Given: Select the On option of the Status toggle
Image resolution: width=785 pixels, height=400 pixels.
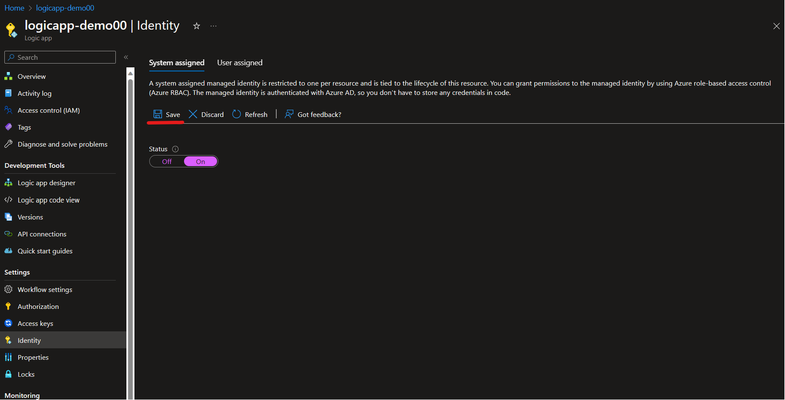Looking at the screenshot, I should tap(200, 161).
